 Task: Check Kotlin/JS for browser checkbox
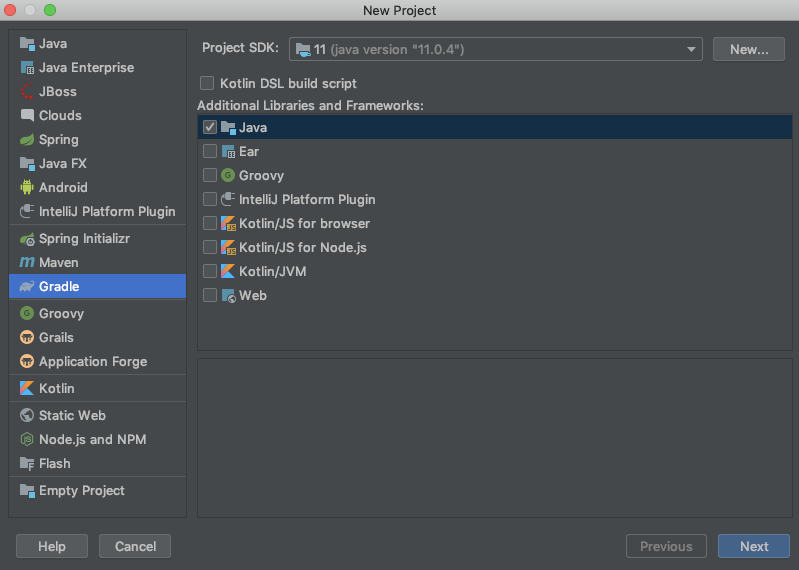click(x=210, y=223)
